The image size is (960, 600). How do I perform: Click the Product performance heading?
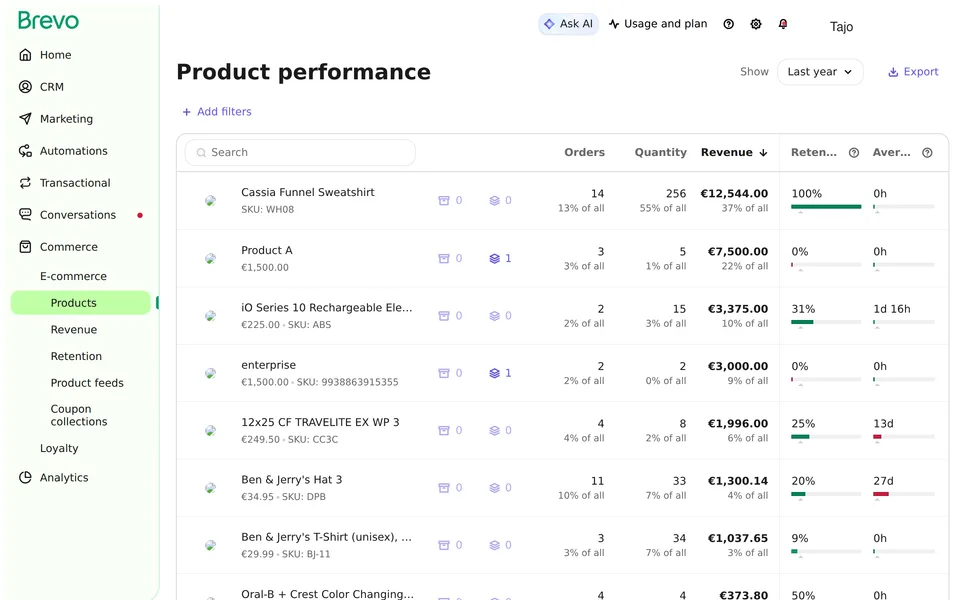coord(303,72)
